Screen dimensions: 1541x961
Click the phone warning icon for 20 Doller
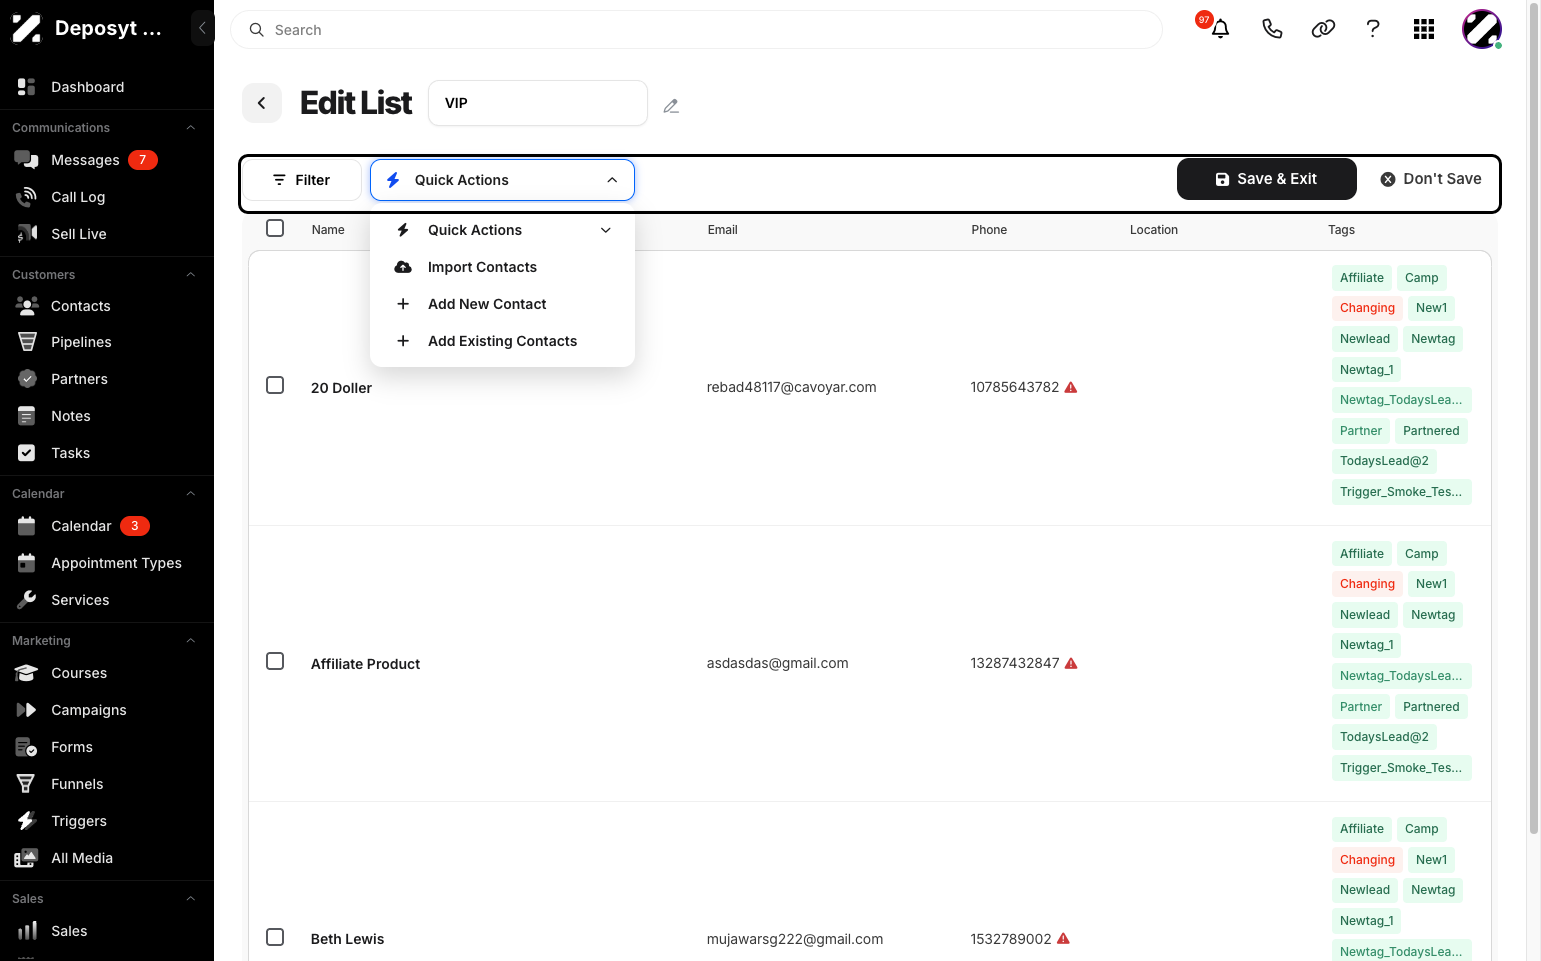[x=1071, y=387]
